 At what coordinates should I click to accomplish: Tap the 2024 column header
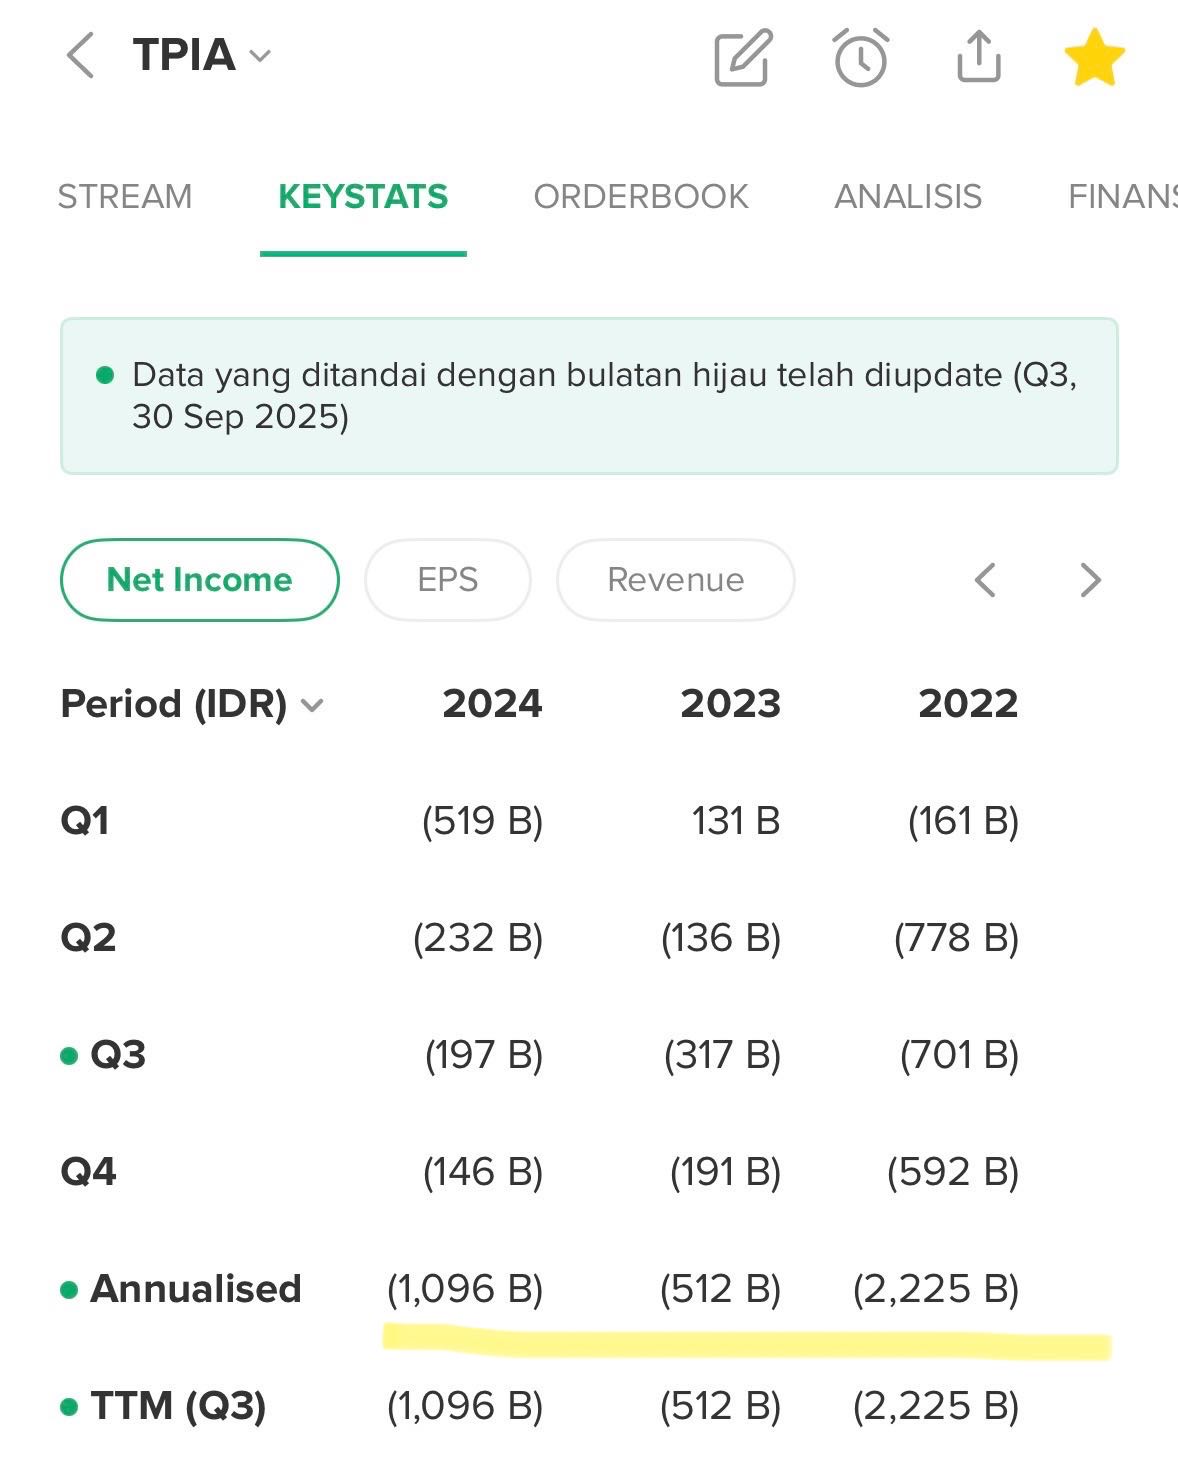[x=492, y=704]
